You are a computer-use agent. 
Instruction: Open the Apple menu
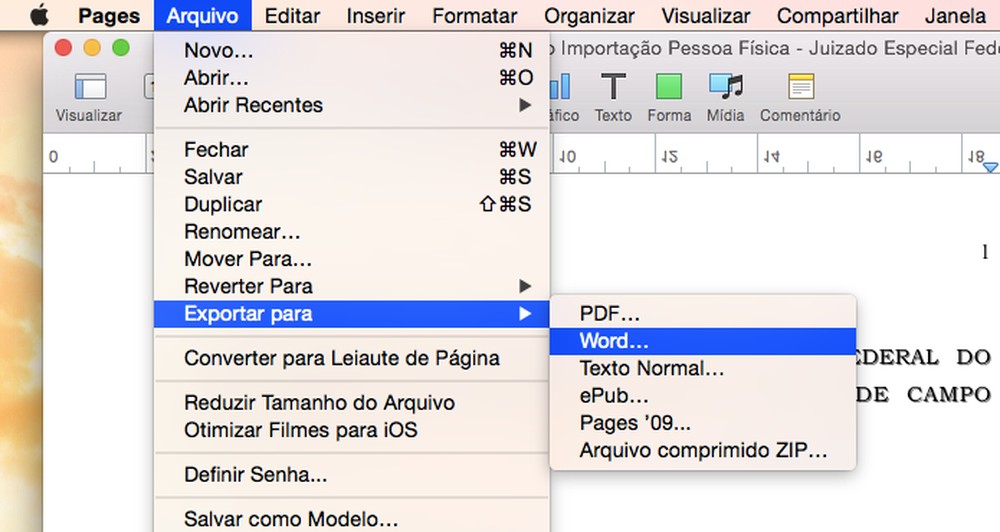(x=39, y=15)
